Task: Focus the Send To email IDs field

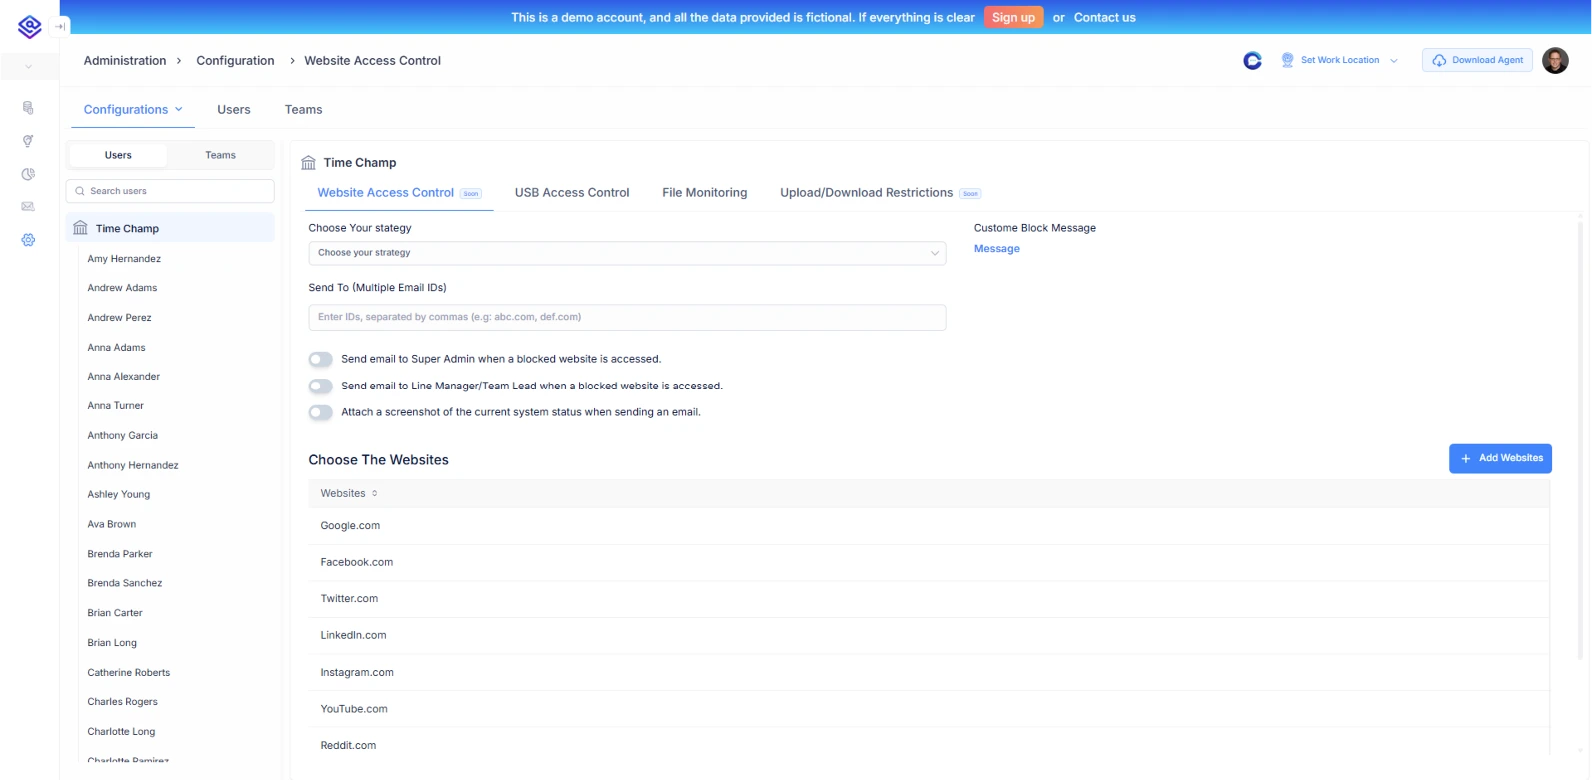Action: point(627,317)
